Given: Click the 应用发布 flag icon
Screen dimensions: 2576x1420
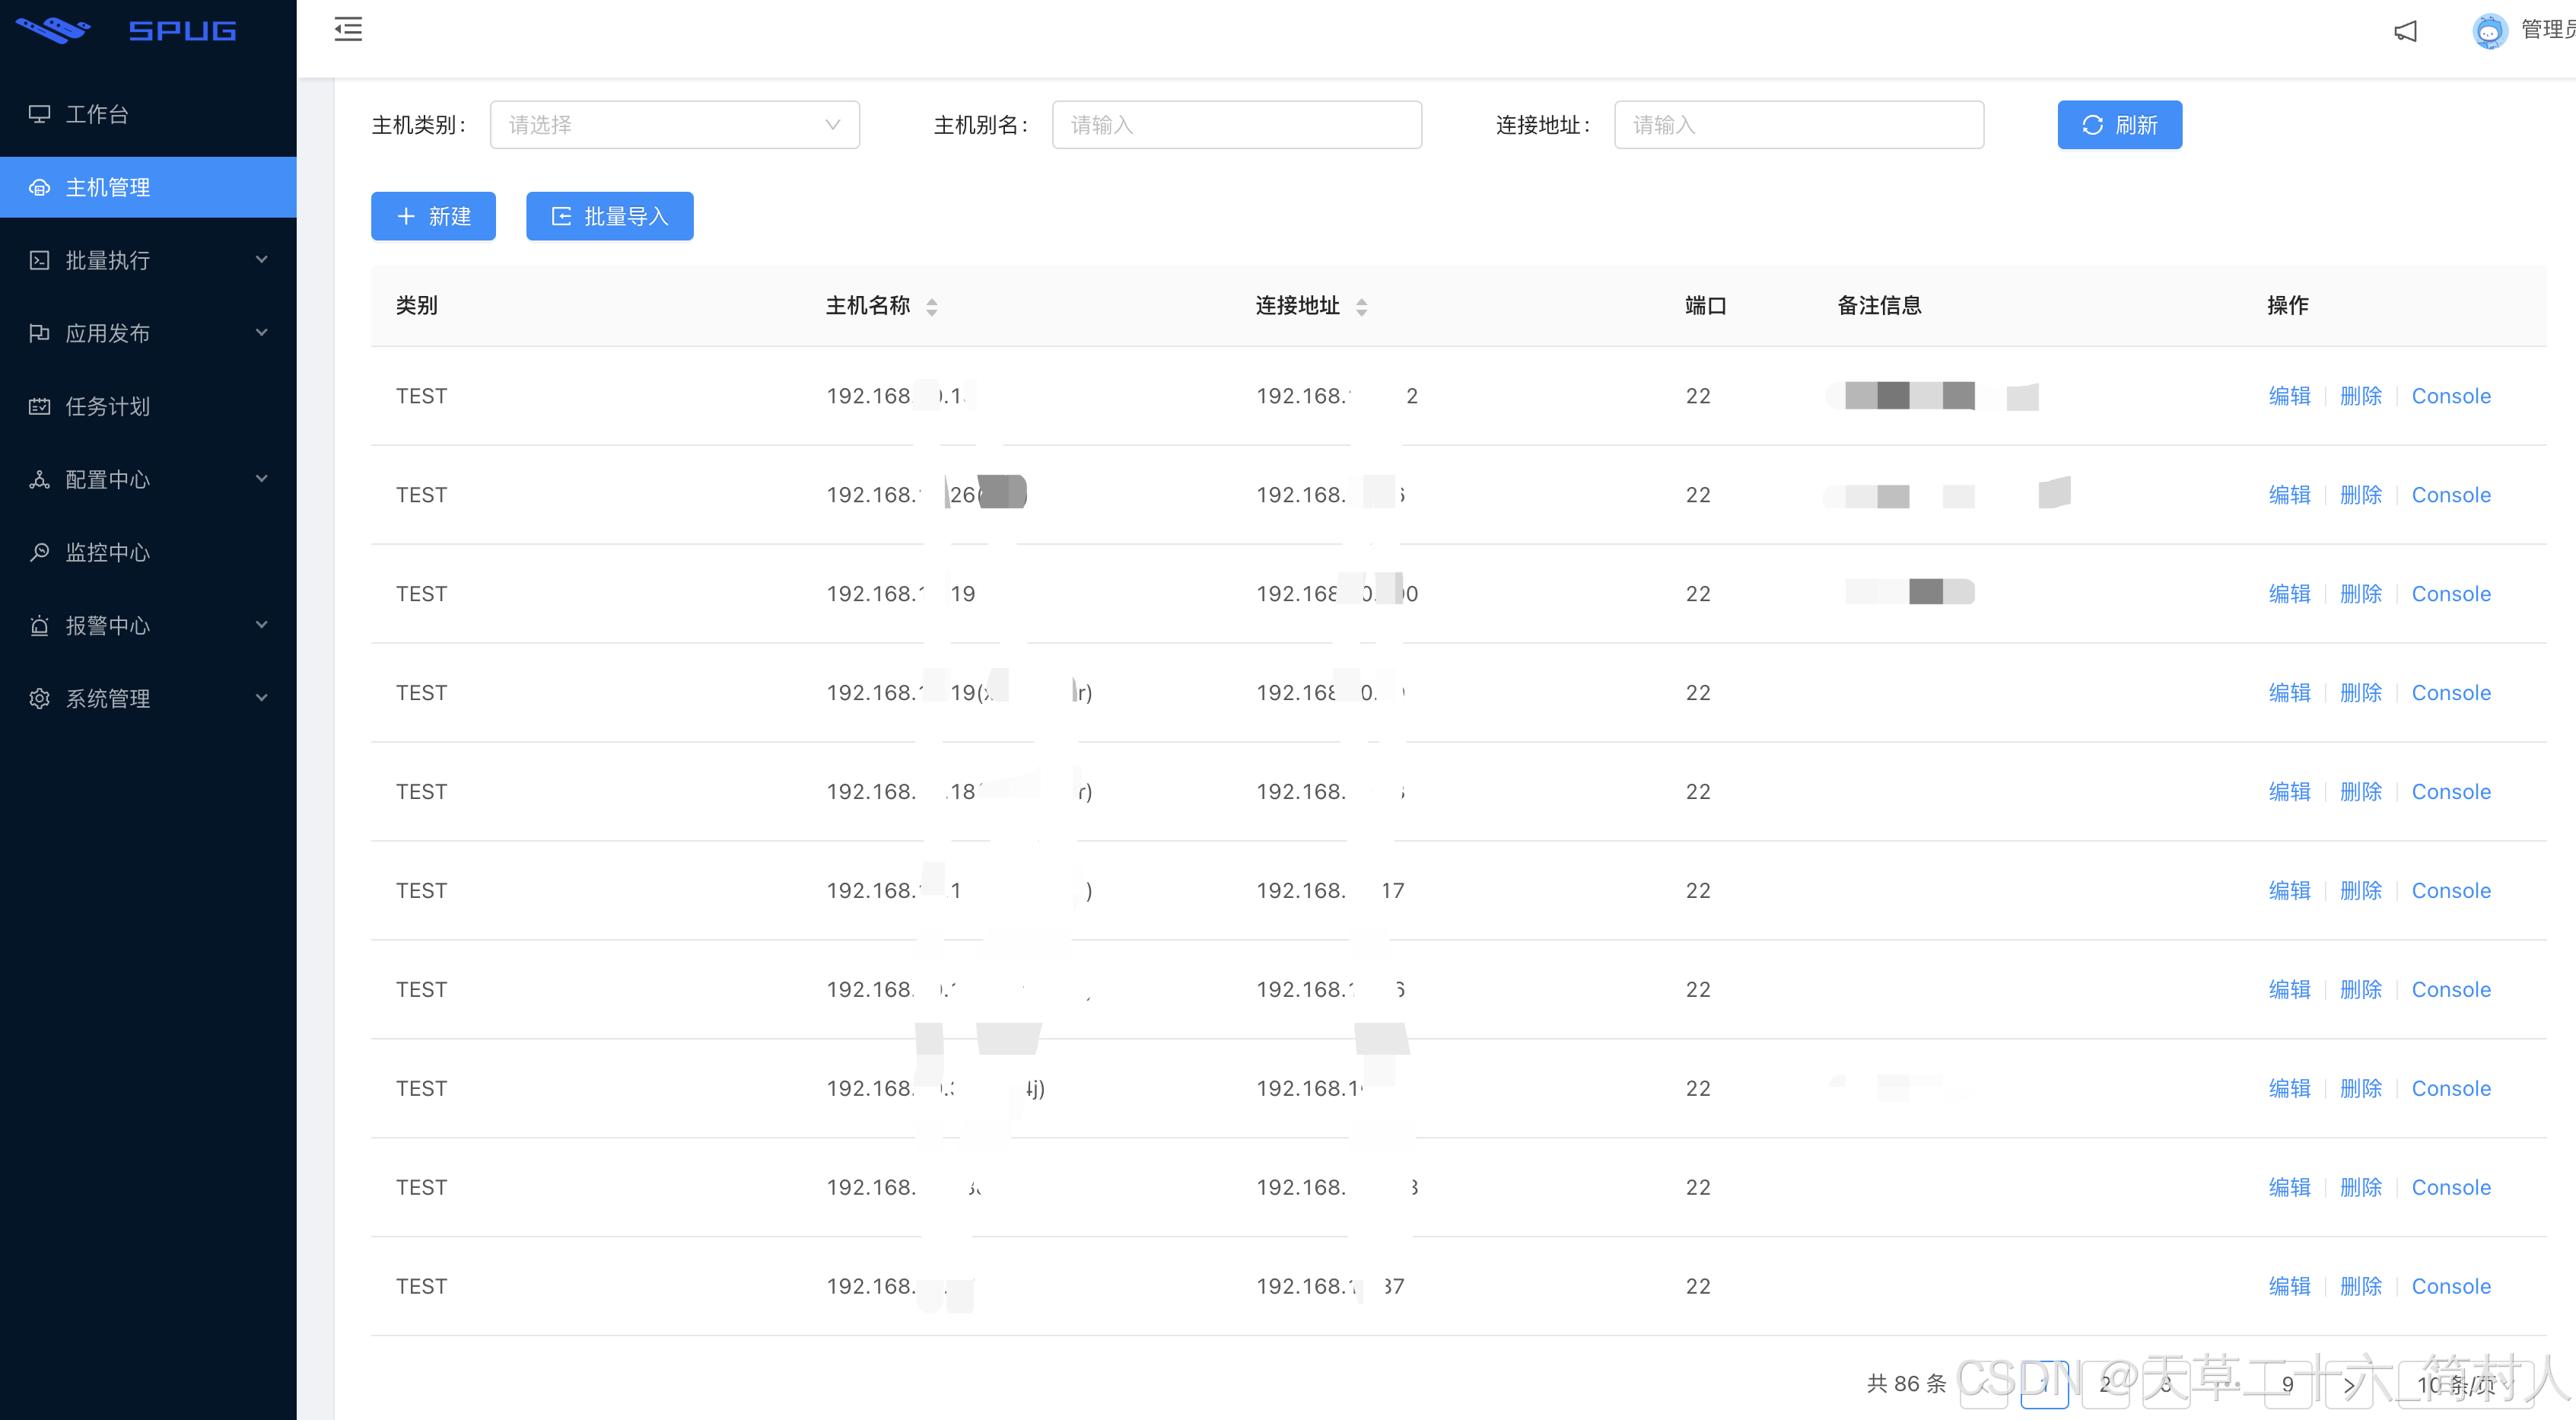Looking at the screenshot, I should [40, 333].
